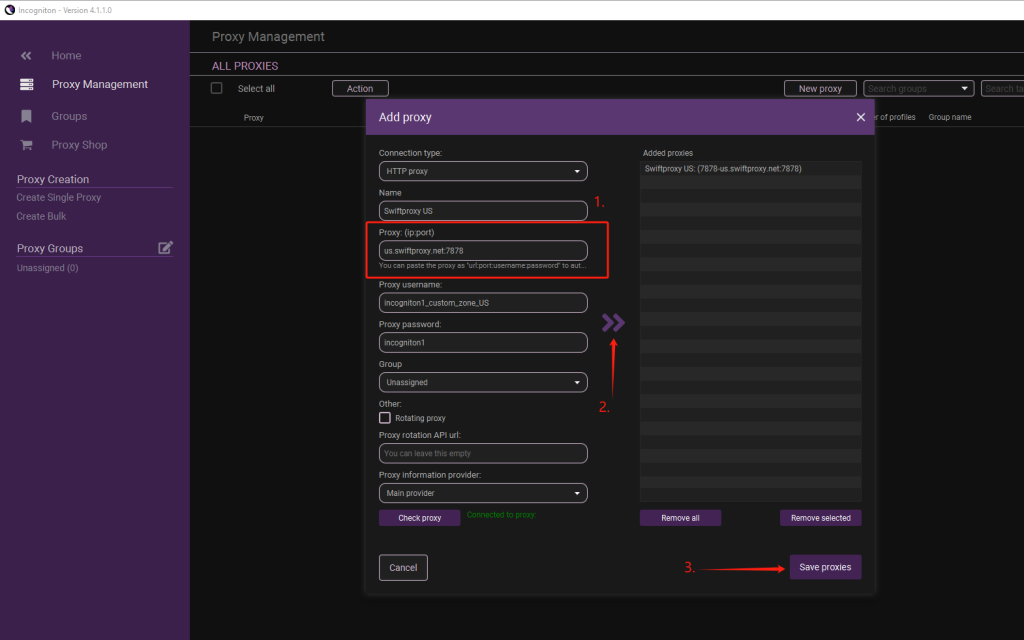1024x640 pixels.
Task: Click the Search input field right of Search groups
Action: click(1002, 88)
